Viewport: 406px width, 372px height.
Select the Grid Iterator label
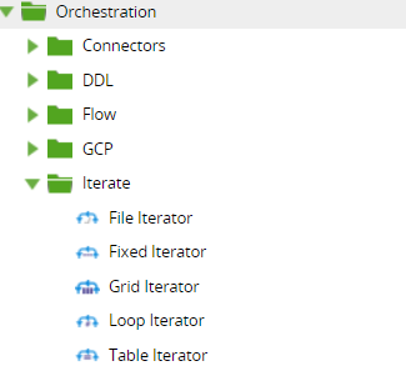[x=154, y=287]
